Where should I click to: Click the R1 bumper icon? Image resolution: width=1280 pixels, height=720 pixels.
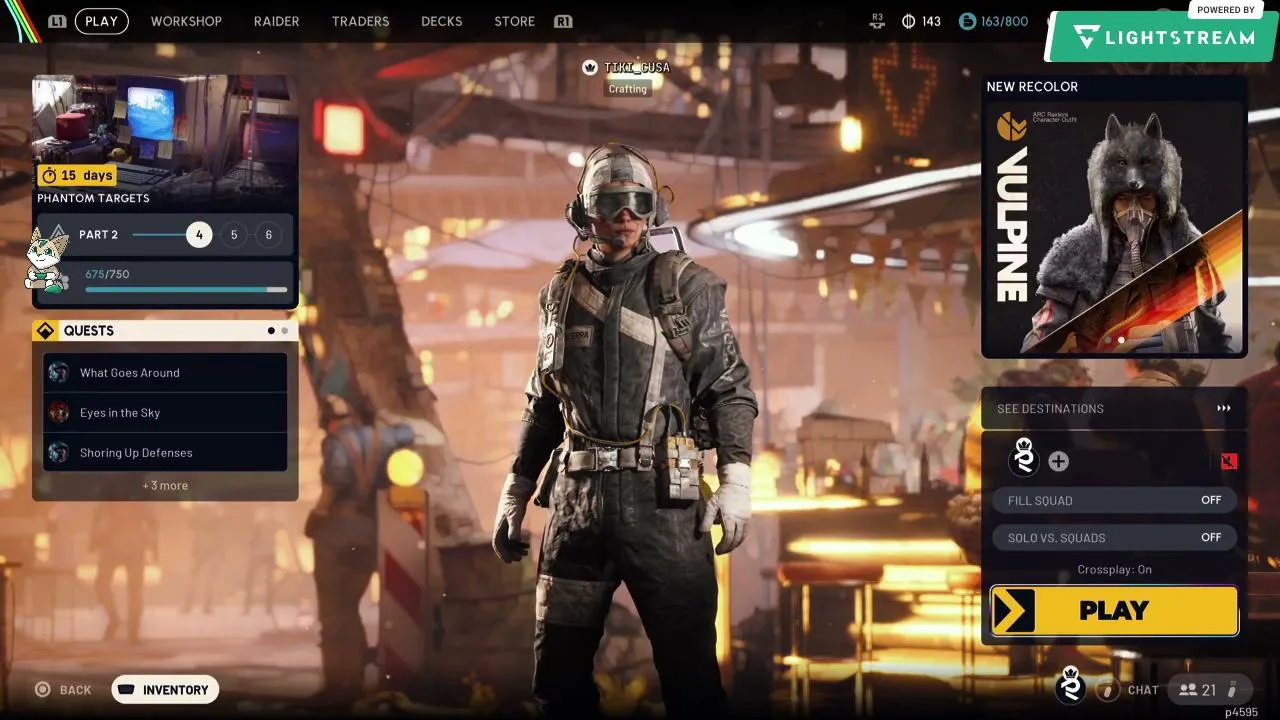pyautogui.click(x=563, y=21)
